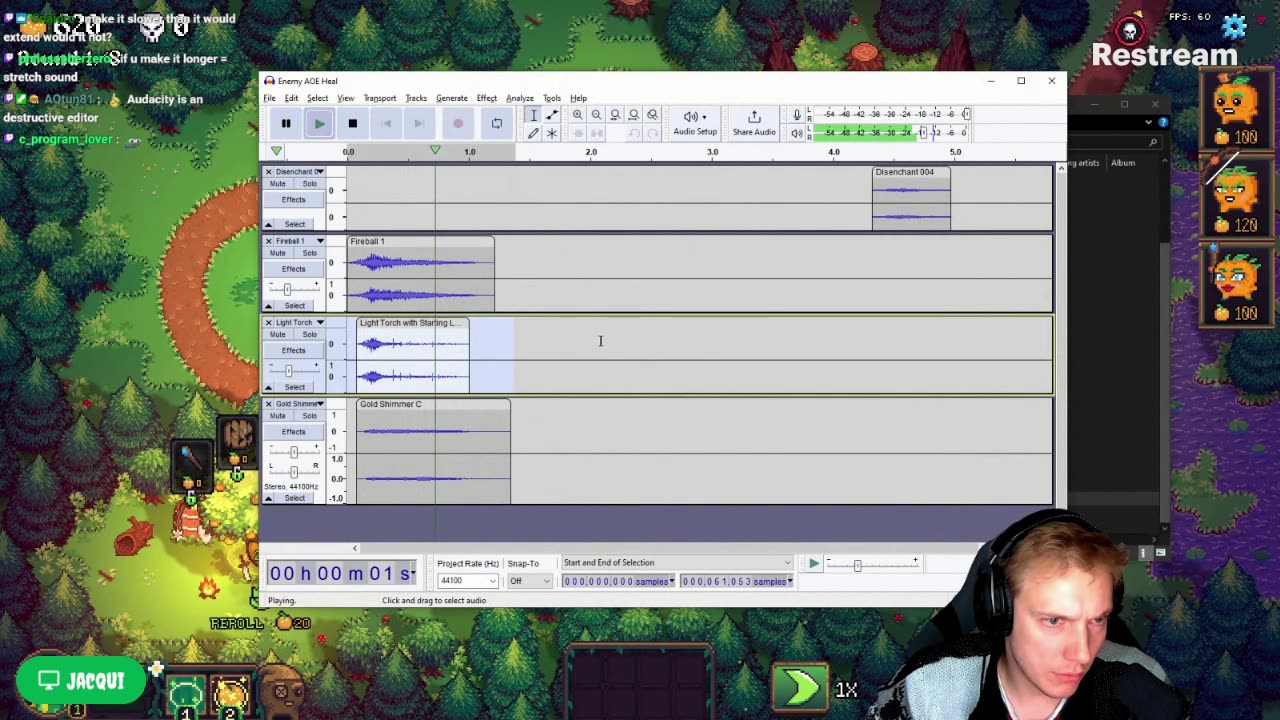Solo the Light Torch track

[310, 335]
